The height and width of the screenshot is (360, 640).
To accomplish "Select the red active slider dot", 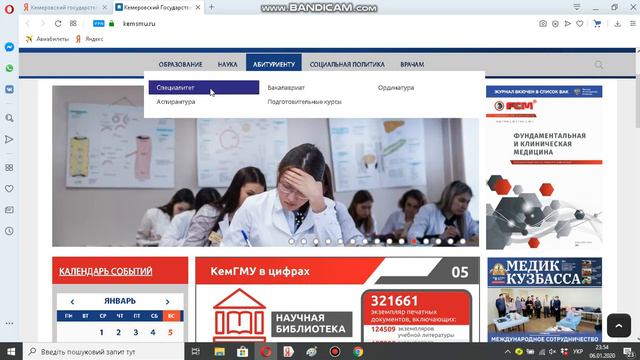I will click(x=414, y=241).
